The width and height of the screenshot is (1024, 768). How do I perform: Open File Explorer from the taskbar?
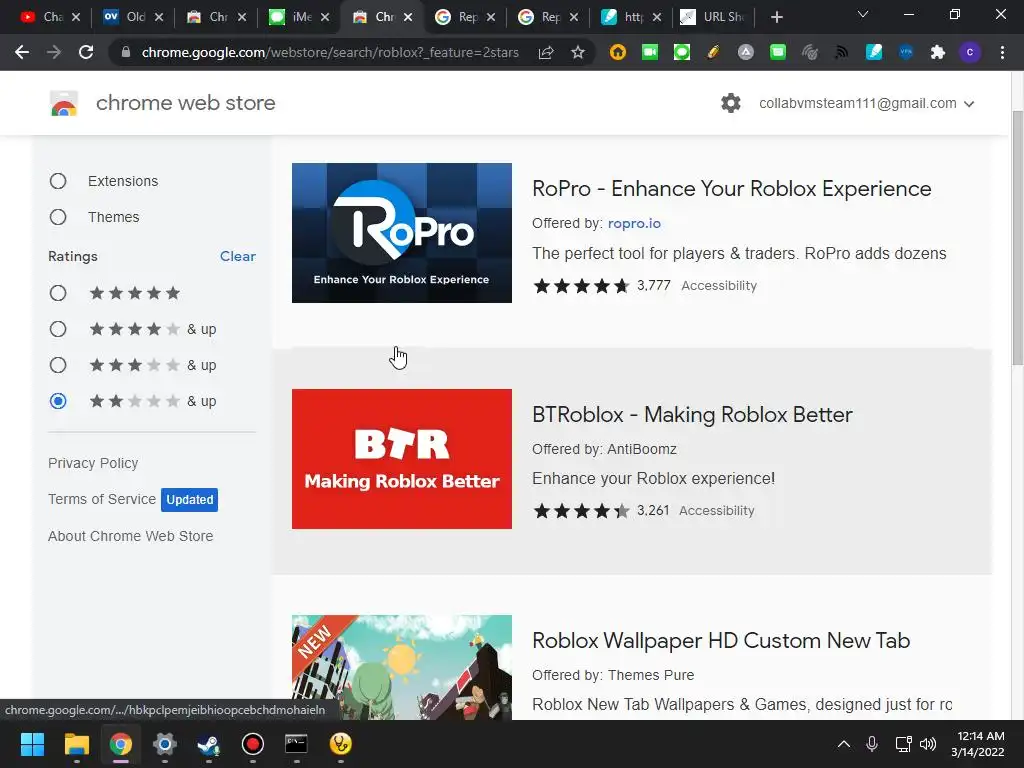[76, 744]
